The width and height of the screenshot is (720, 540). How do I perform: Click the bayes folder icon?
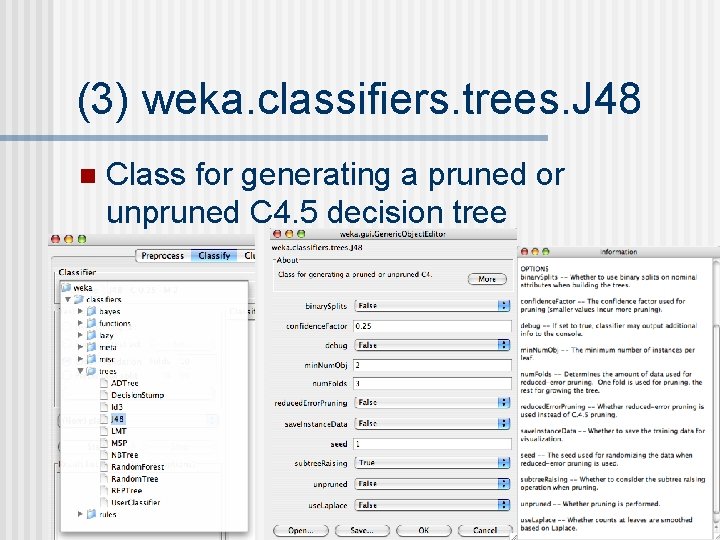click(x=91, y=311)
